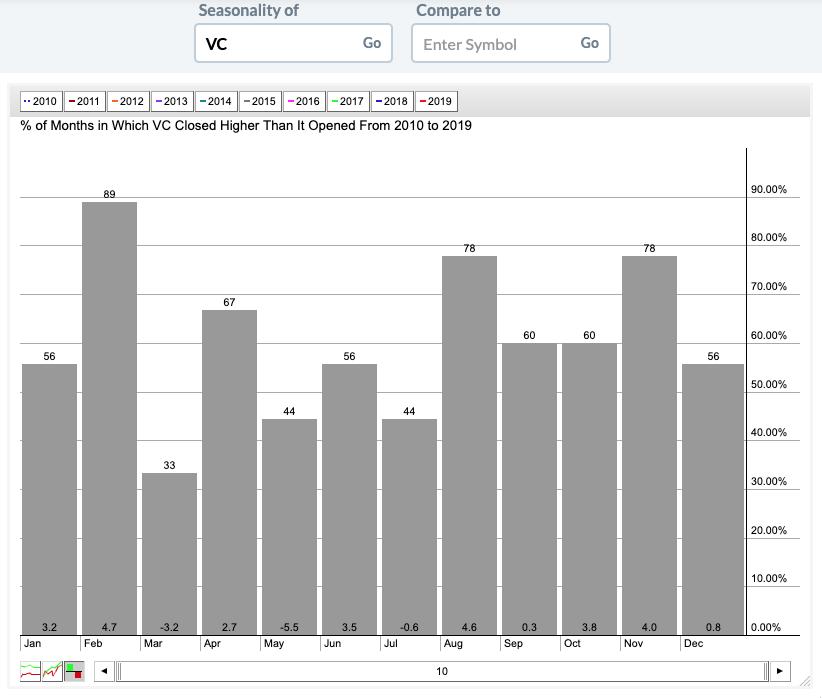The image size is (822, 698).
Task: Toggle the 2019 year legend
Action: tap(437, 101)
